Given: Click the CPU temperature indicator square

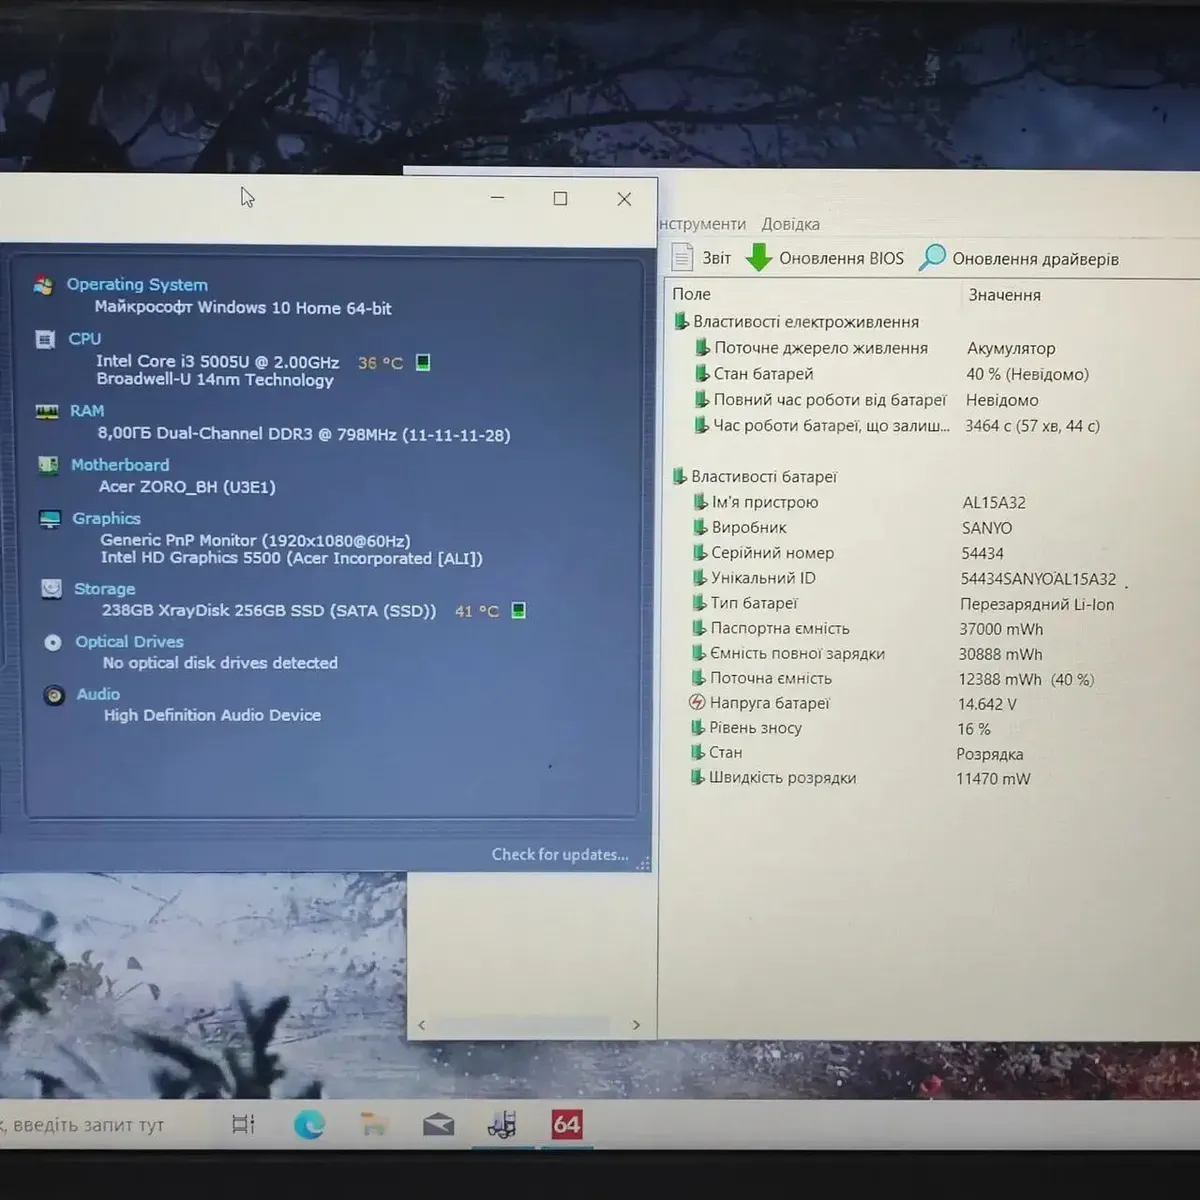Looking at the screenshot, I should 423,363.
